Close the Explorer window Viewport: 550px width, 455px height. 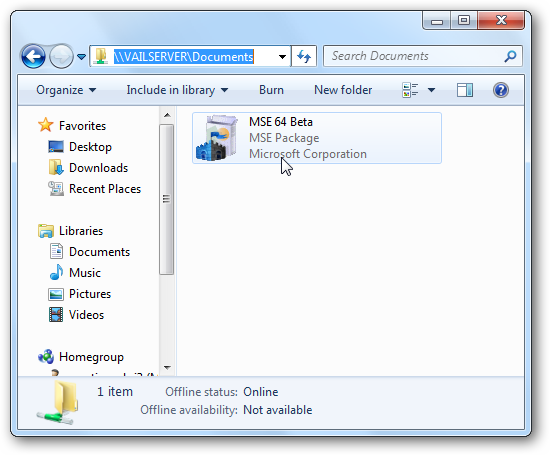[x=501, y=20]
